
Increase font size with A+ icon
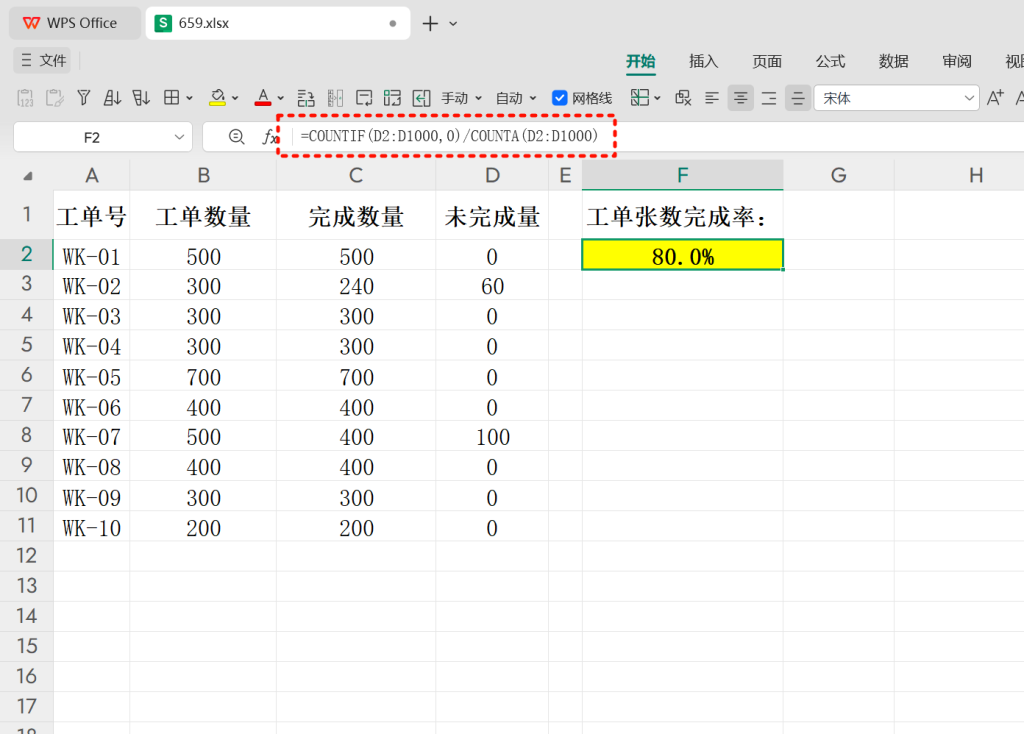995,98
